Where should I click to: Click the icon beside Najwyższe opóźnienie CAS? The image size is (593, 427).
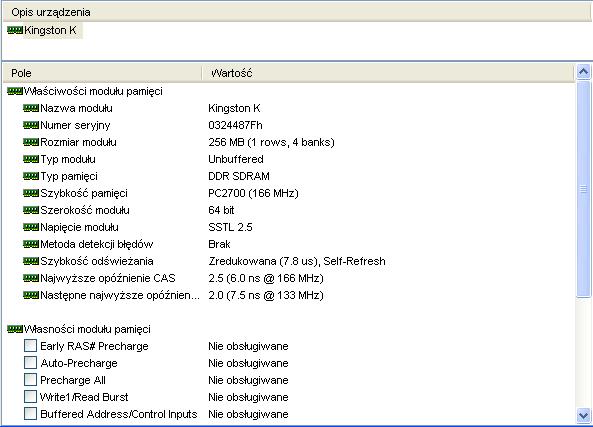click(31, 278)
